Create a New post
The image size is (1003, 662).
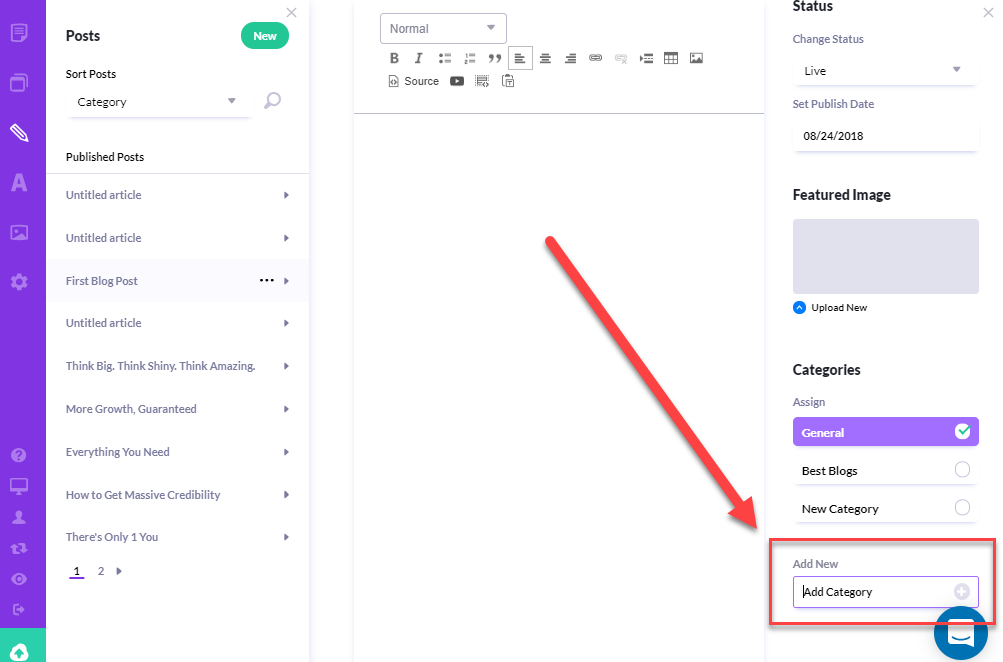(265, 36)
